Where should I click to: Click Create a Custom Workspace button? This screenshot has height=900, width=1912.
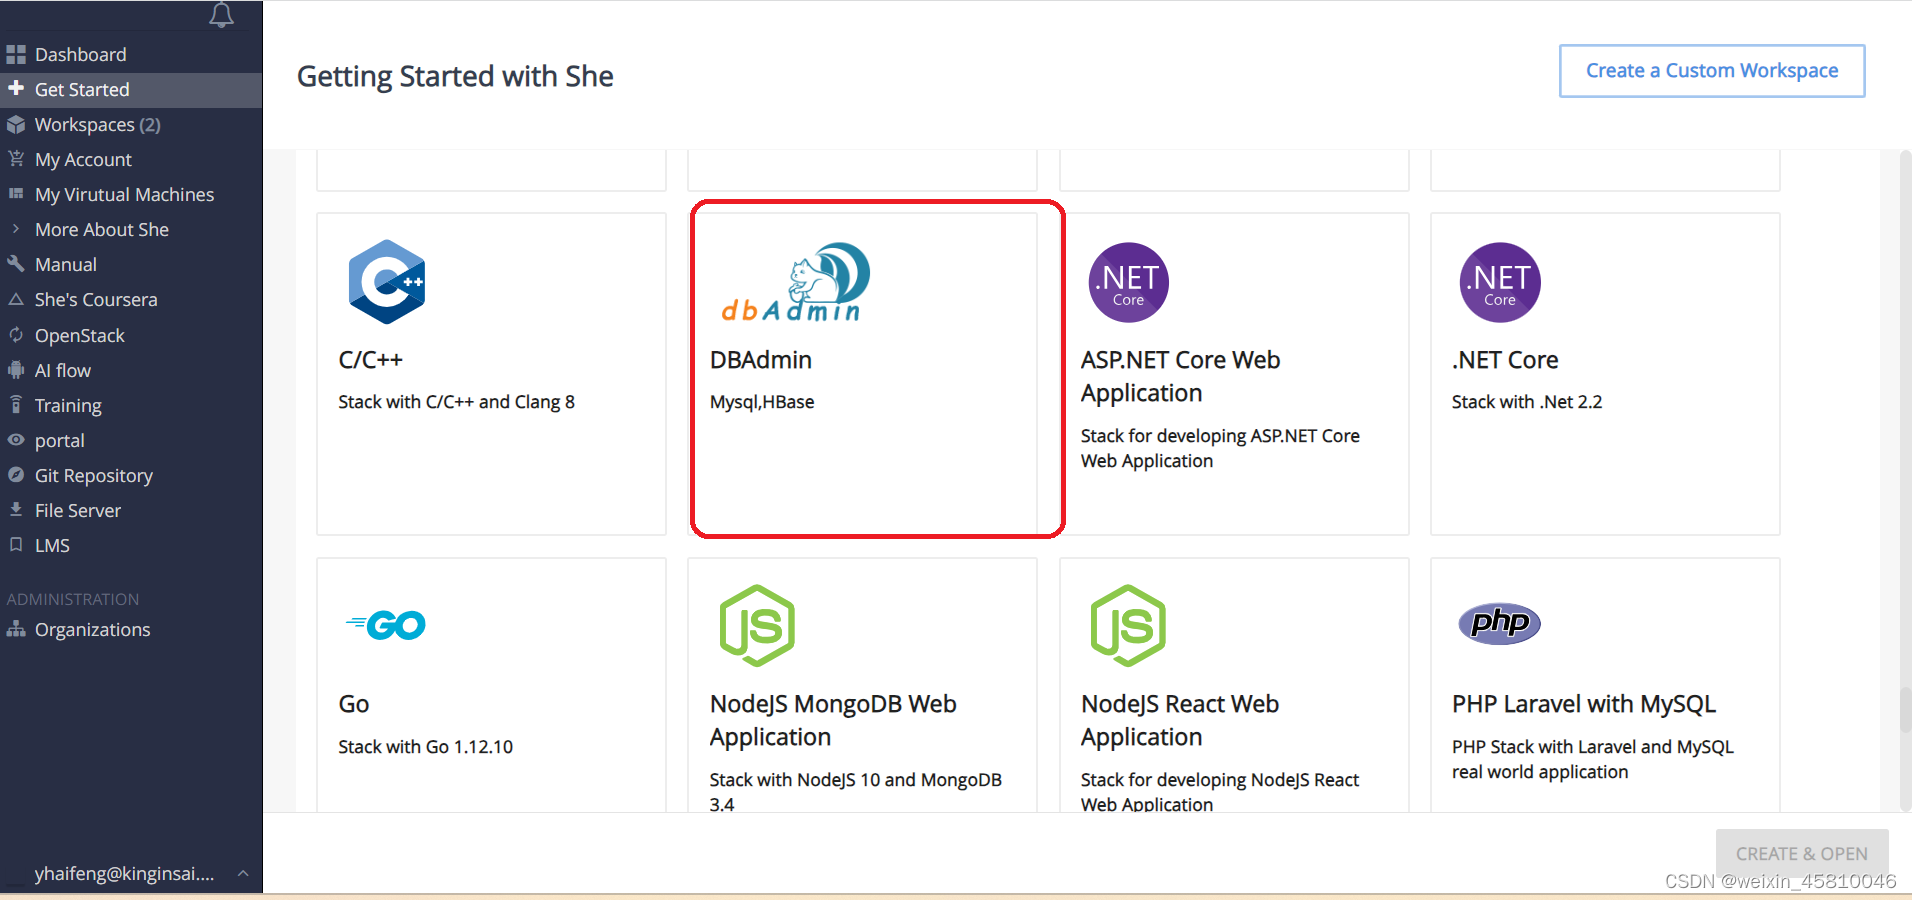point(1712,71)
